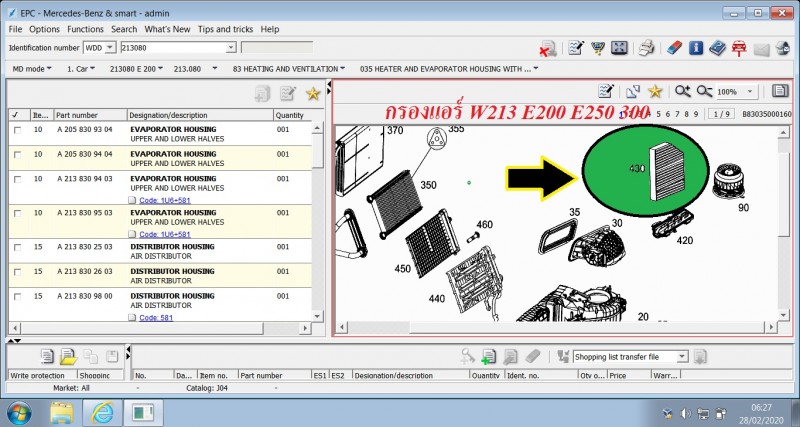The height and width of the screenshot is (427, 800).
Task: Click the notes icon in parts list panel
Action: (288, 93)
